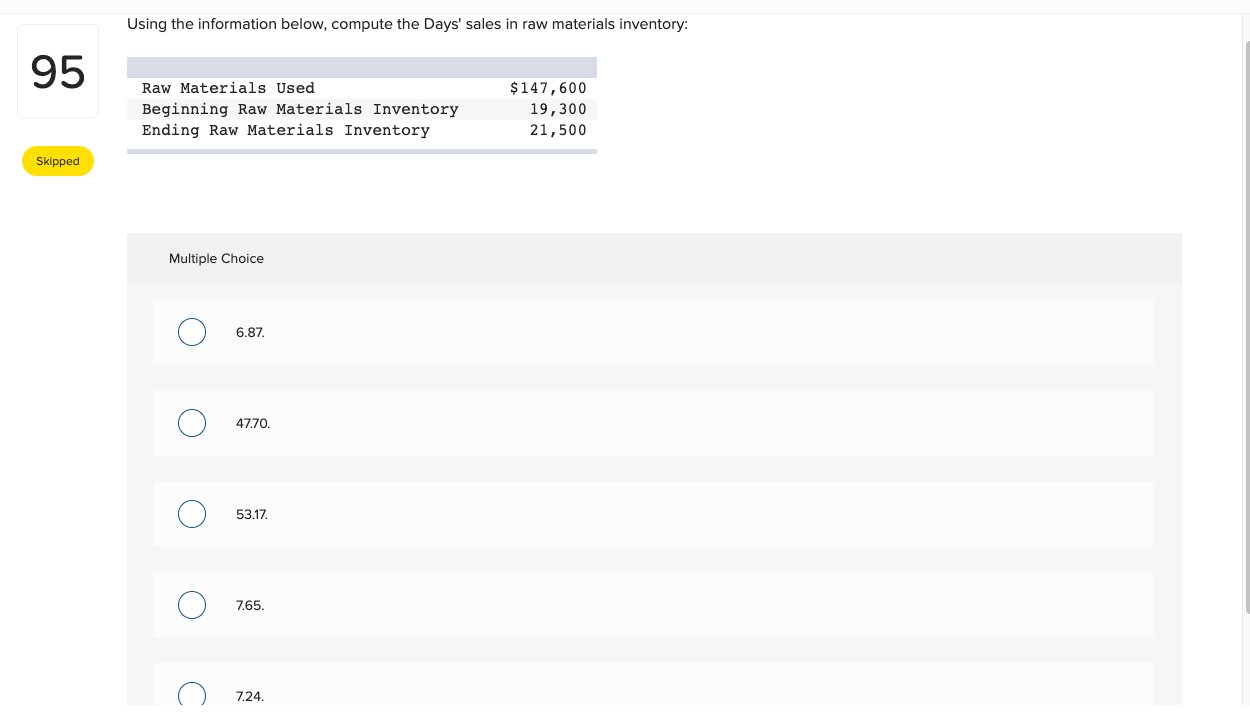
Task: Select the radio button for answer 6.87
Action: (192, 332)
